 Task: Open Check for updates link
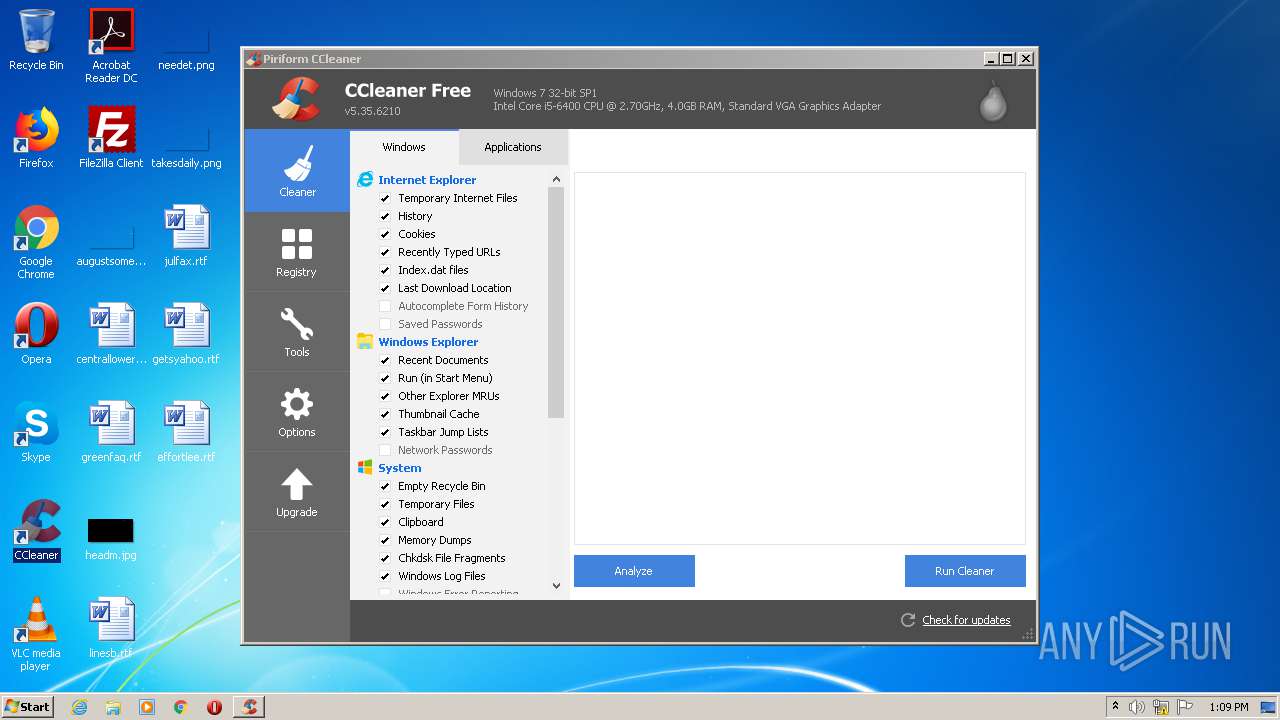pyautogui.click(x=966, y=620)
